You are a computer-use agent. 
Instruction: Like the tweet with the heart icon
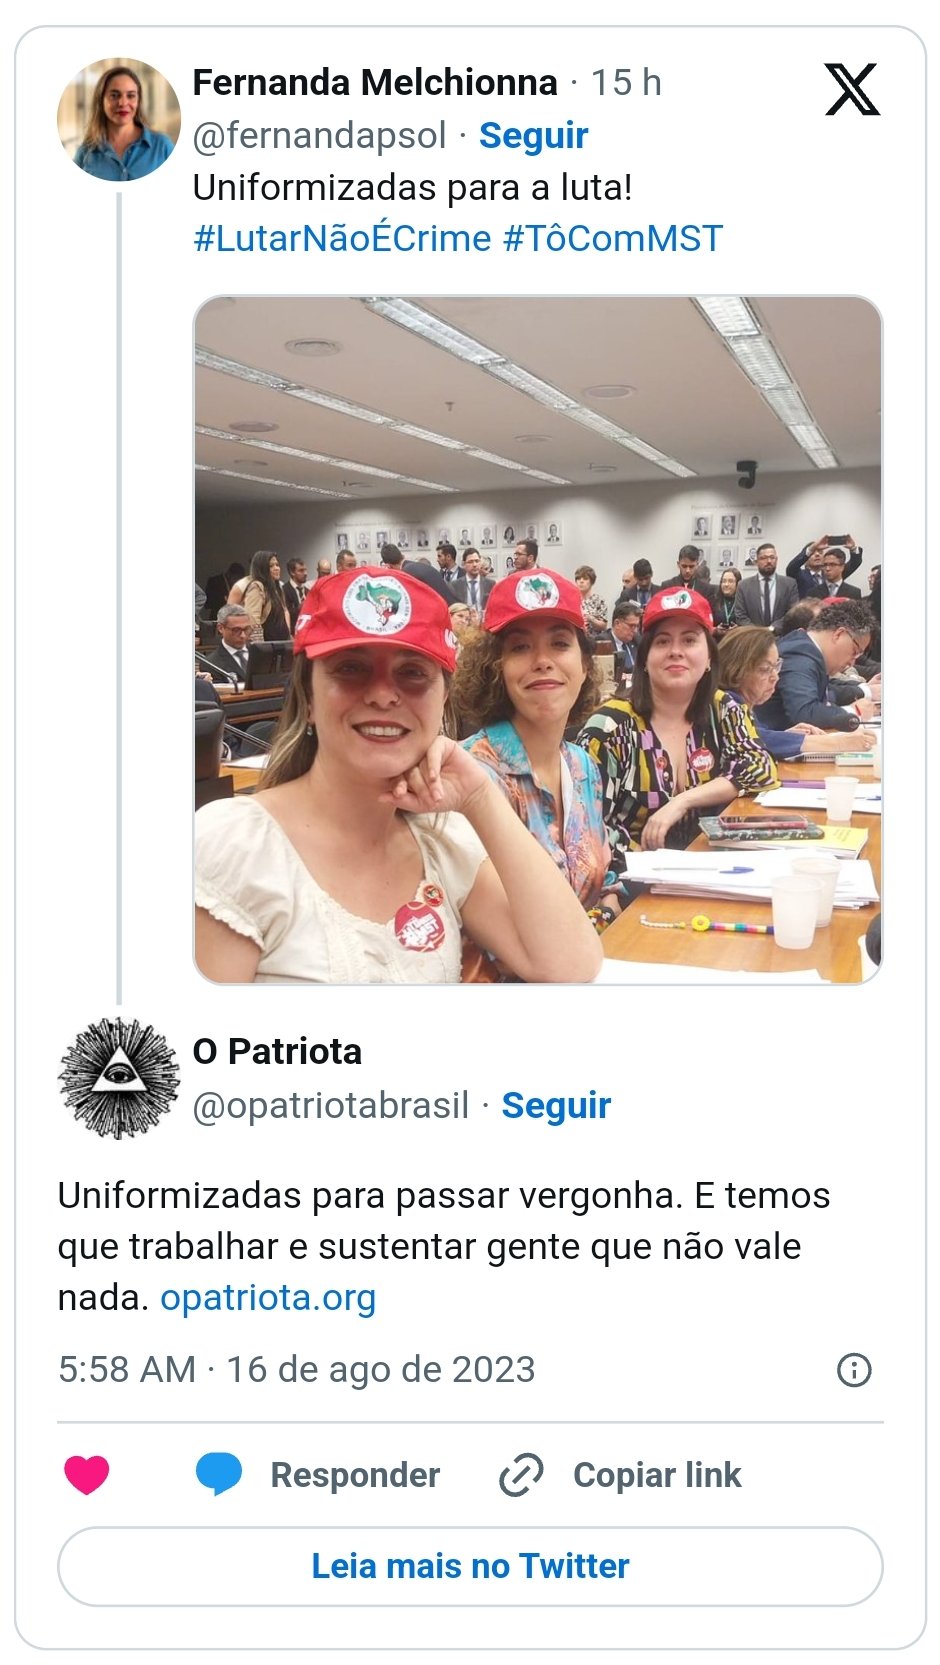pos(87,1475)
